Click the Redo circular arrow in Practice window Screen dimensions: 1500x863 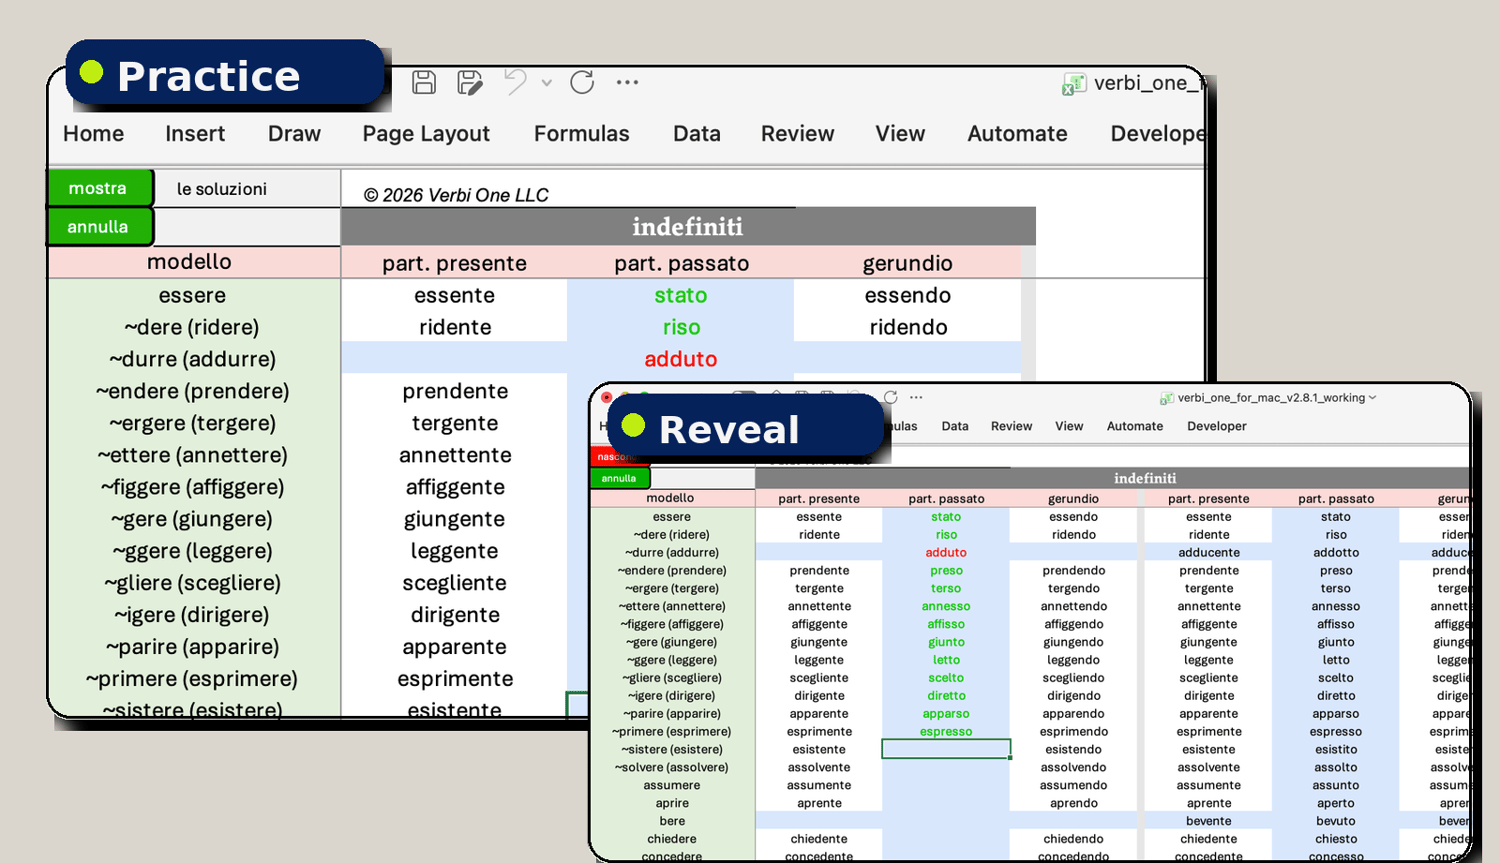coord(582,82)
